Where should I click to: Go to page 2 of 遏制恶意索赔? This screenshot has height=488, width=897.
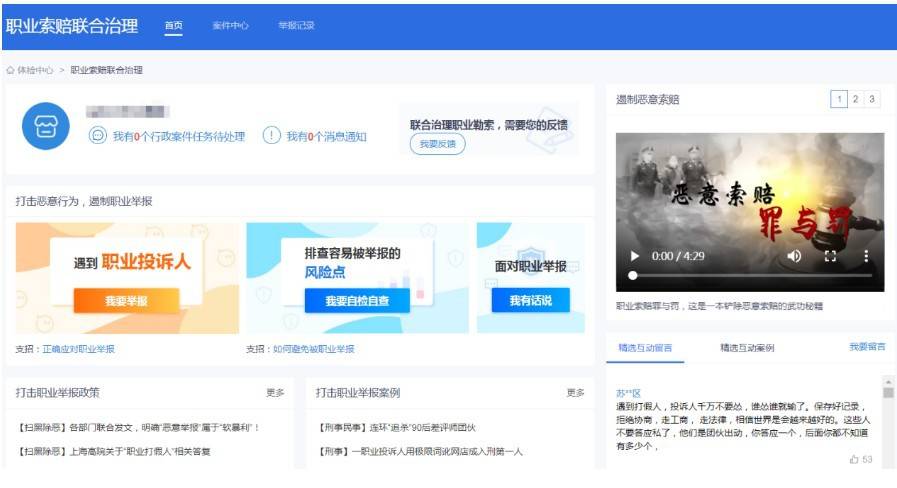856,99
